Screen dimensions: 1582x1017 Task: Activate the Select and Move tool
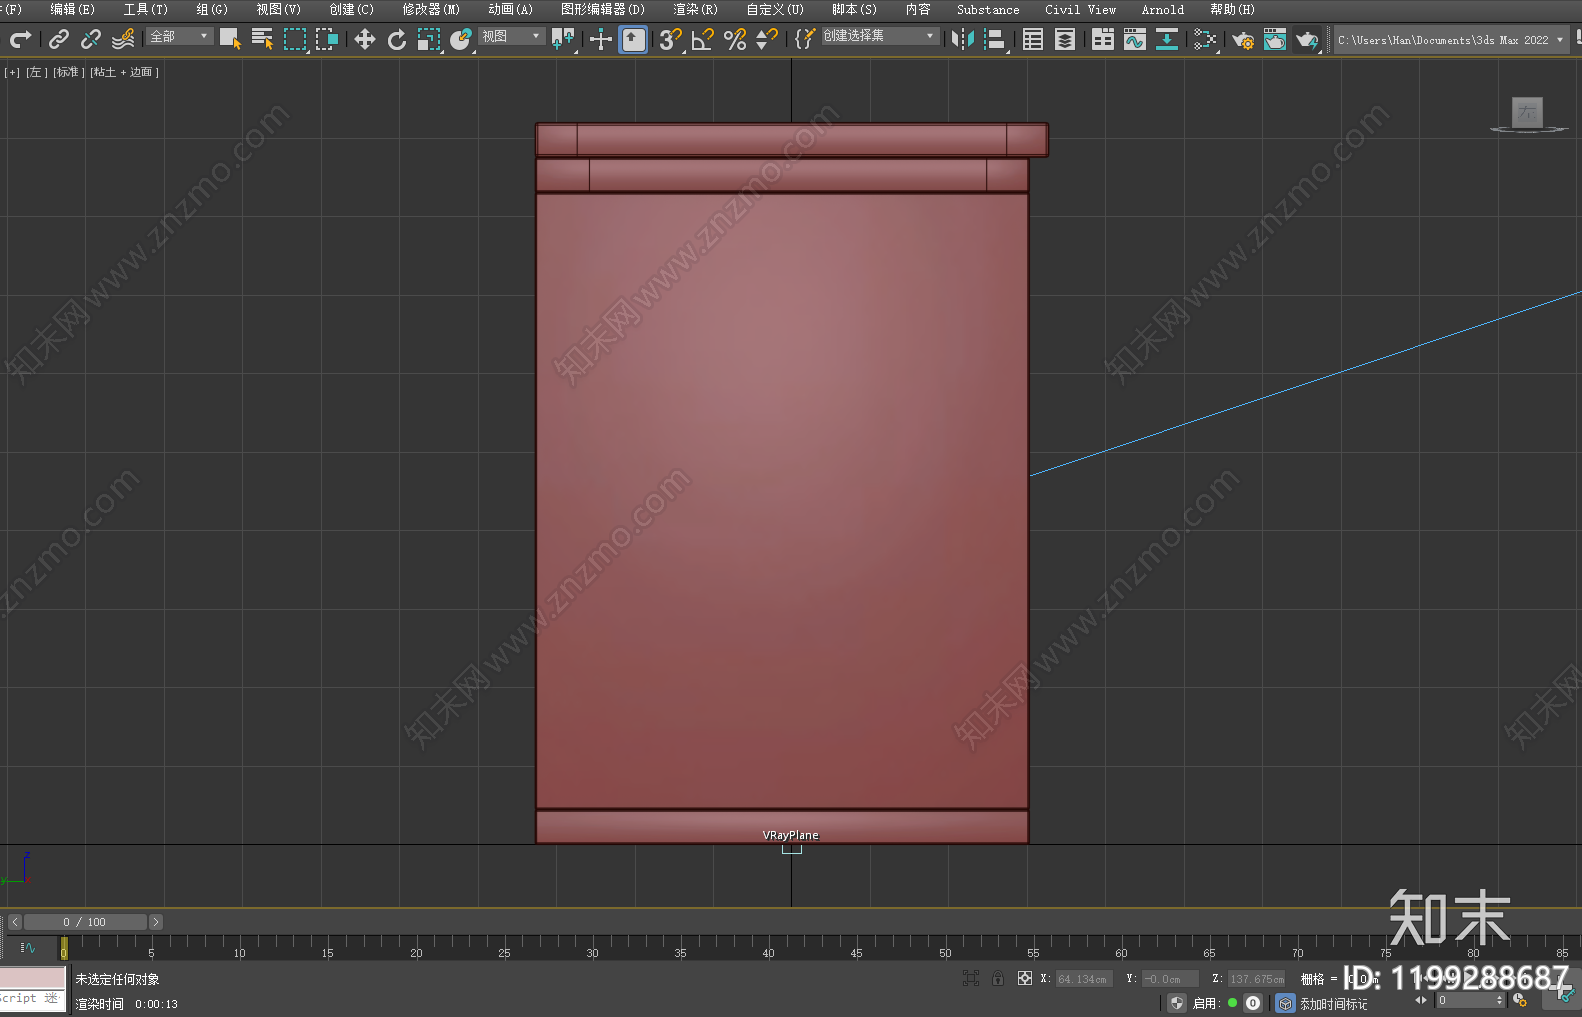[x=365, y=39]
